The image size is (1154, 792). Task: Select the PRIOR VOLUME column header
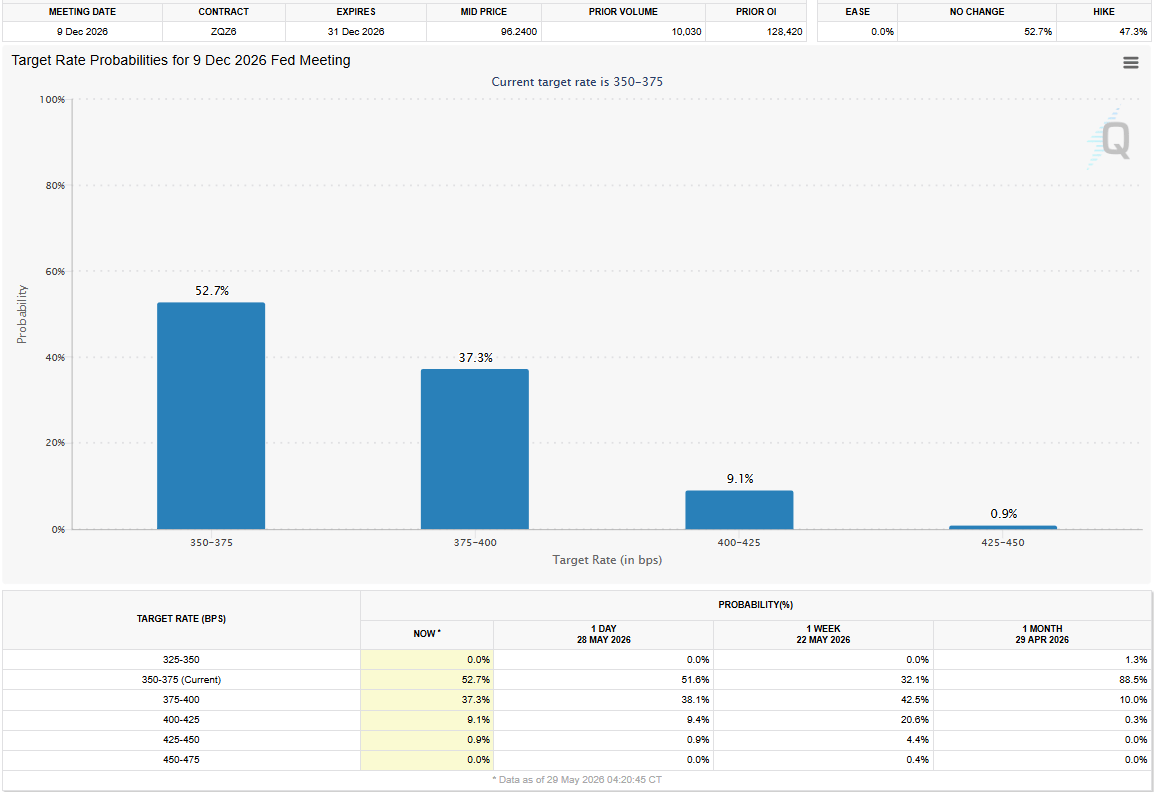pyautogui.click(x=623, y=12)
